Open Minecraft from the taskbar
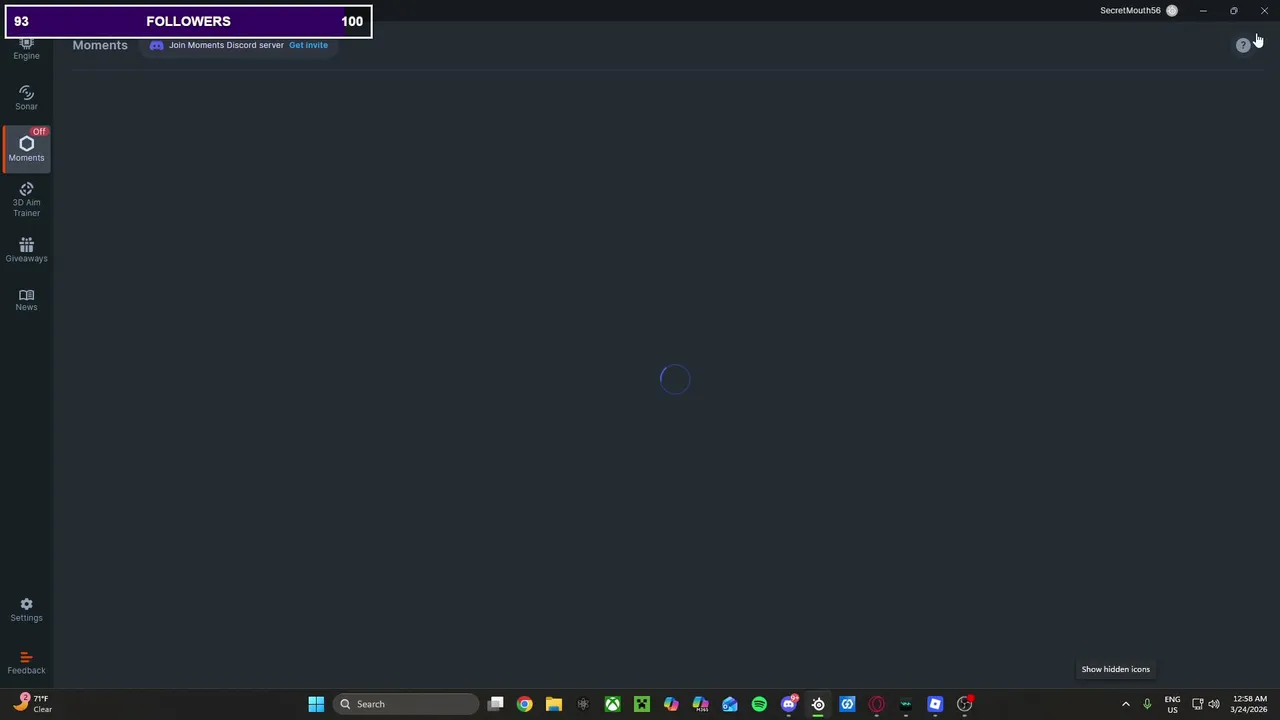 (x=641, y=704)
